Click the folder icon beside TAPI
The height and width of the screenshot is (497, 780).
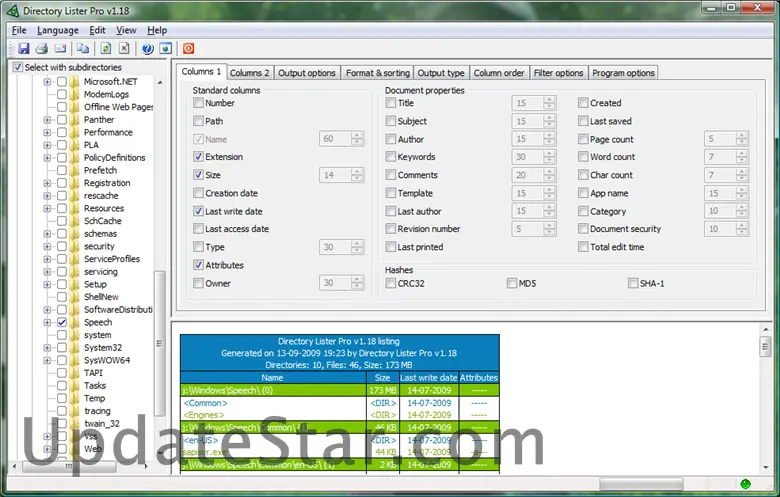point(75,373)
